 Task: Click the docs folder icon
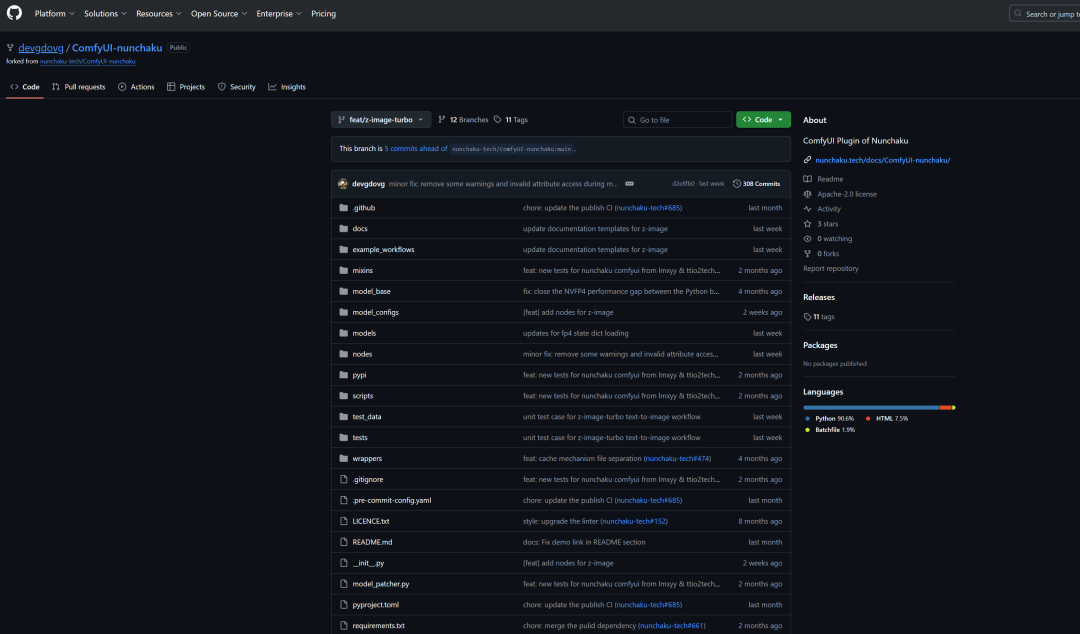point(344,228)
